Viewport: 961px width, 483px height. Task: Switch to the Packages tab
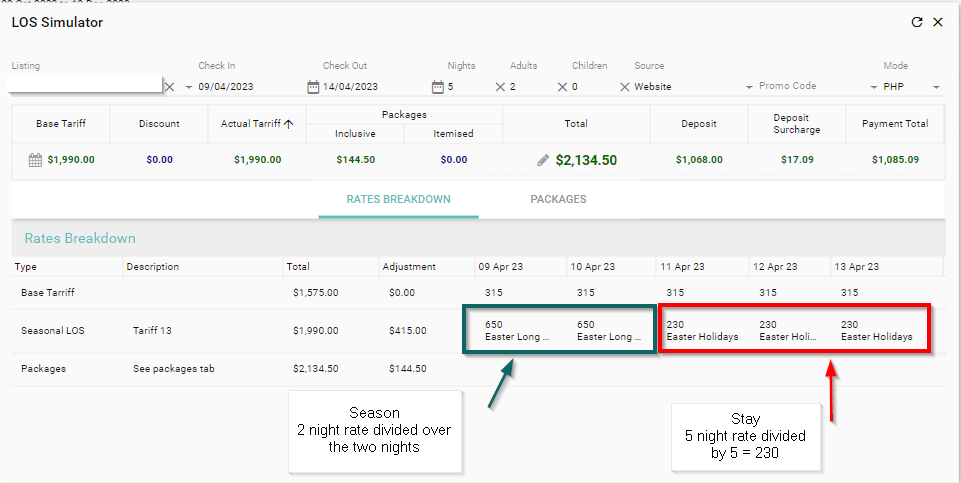pos(558,199)
